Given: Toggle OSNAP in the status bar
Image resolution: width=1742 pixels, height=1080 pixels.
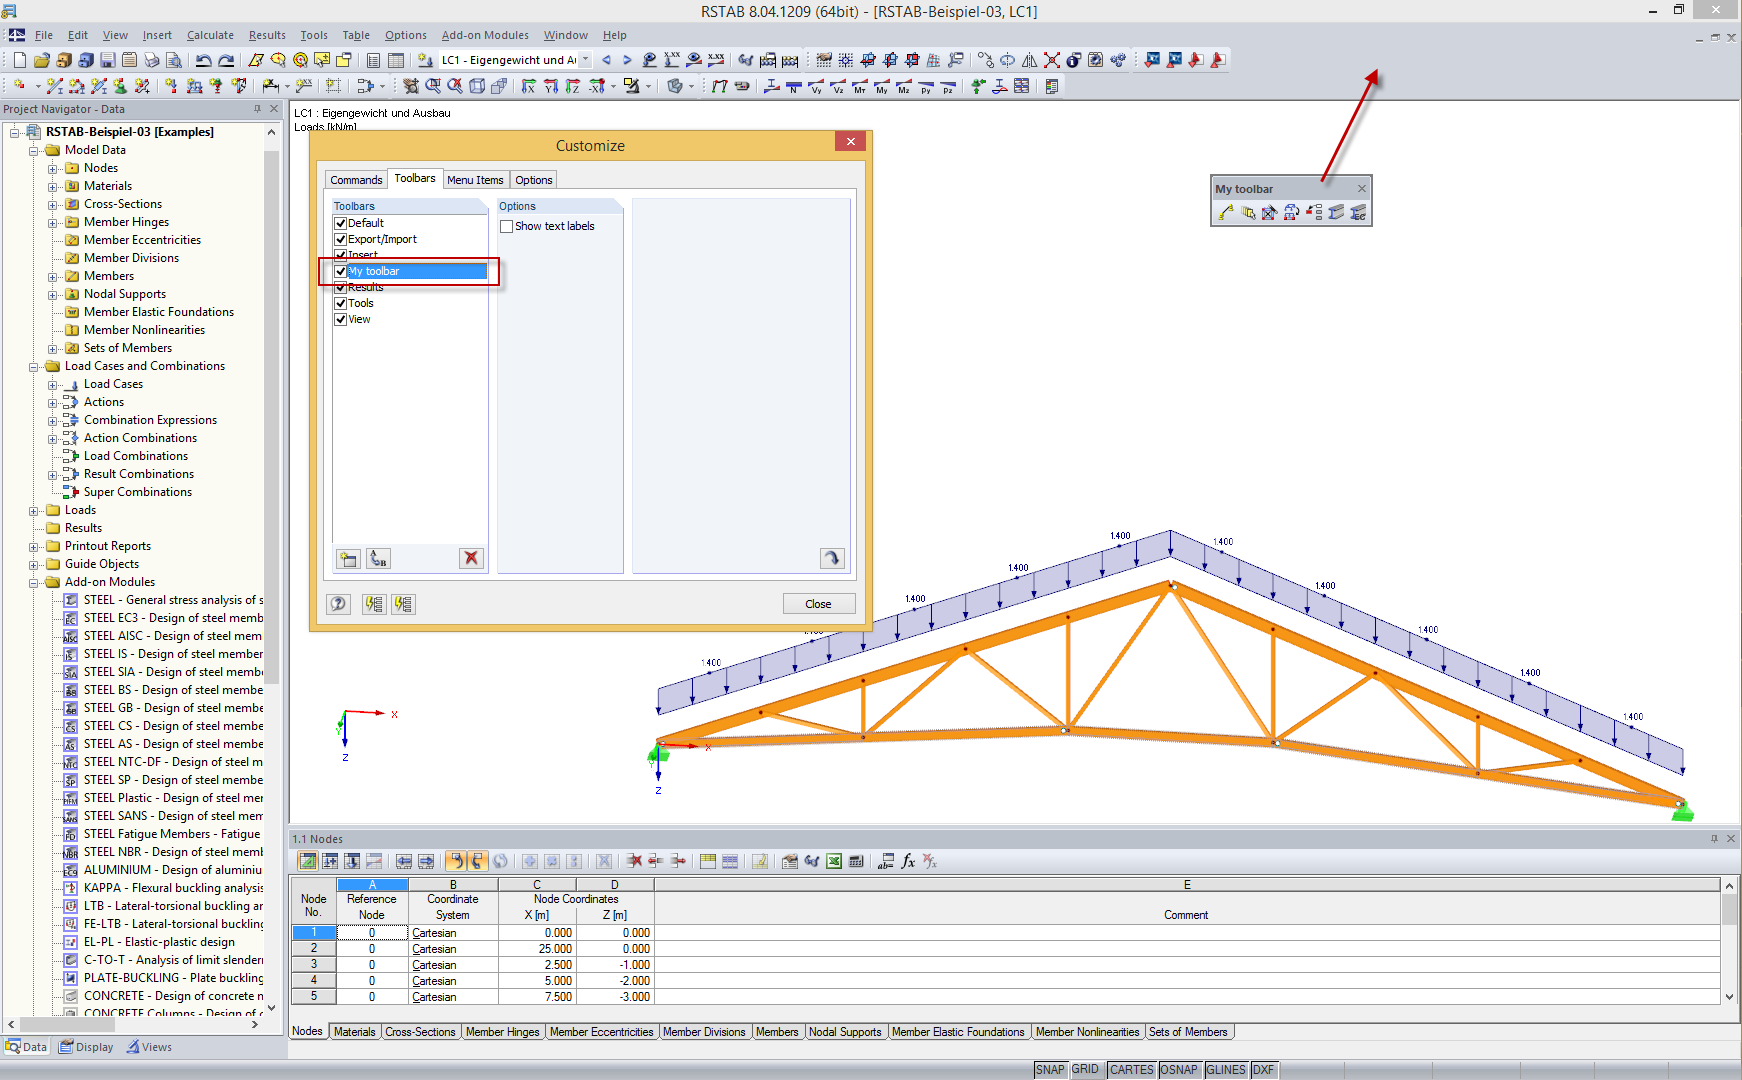Looking at the screenshot, I should pos(1179,1070).
